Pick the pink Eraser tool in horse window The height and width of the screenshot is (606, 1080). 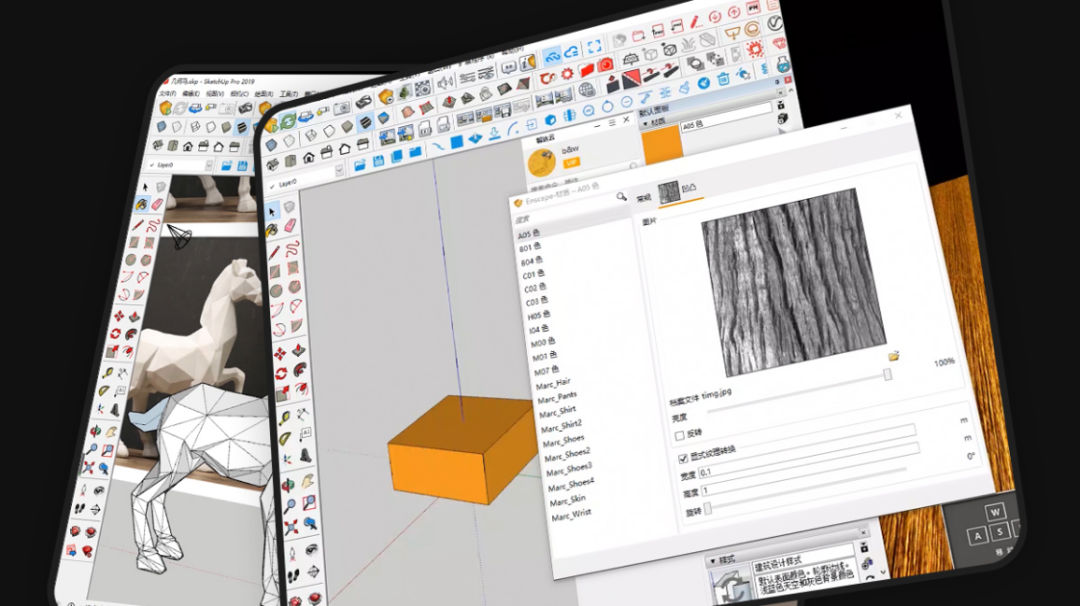[x=158, y=204]
